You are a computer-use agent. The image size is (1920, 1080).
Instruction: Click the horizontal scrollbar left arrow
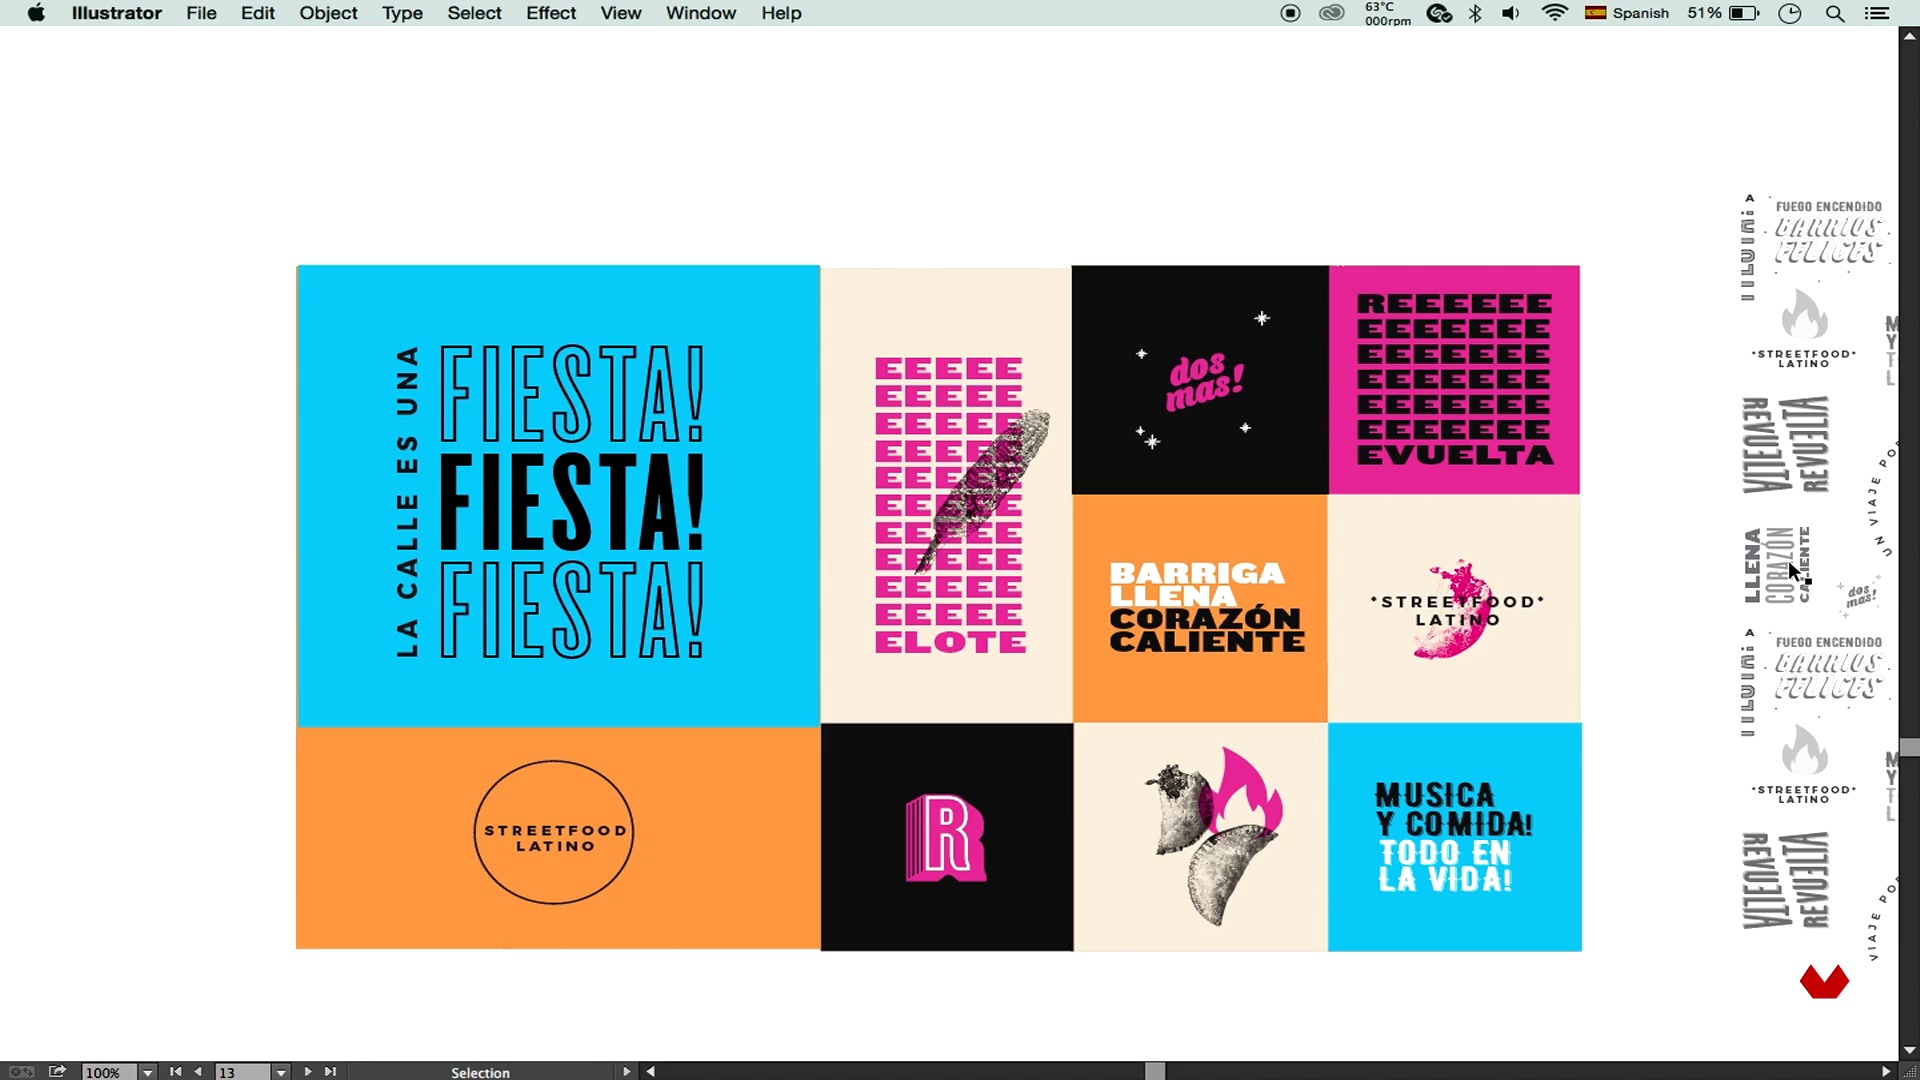click(651, 1071)
